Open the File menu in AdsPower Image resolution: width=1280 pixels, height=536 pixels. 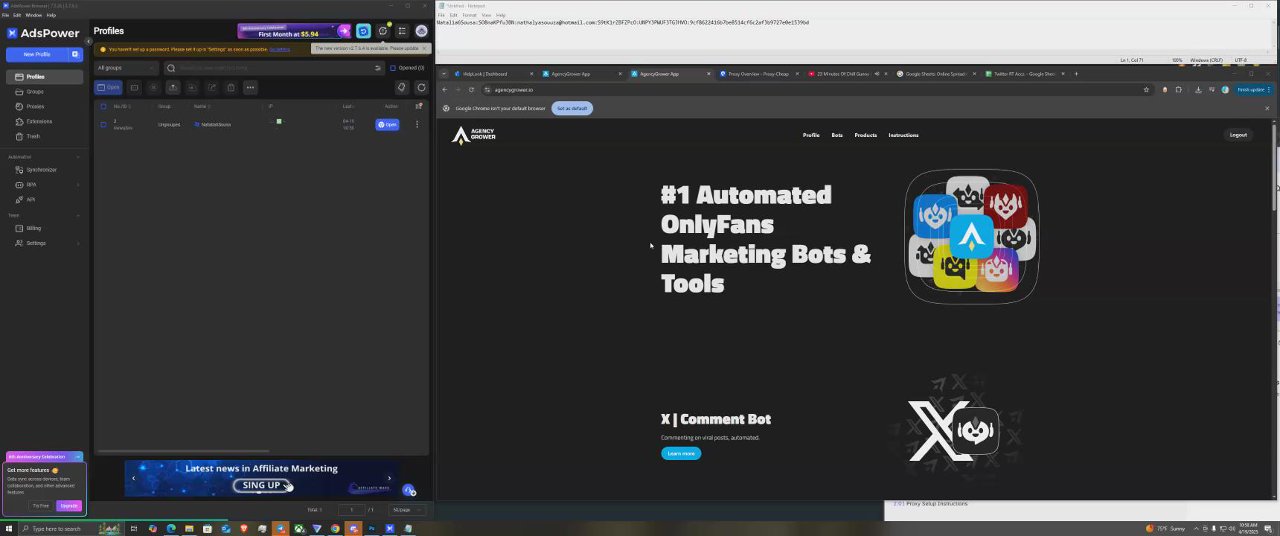pos(5,15)
